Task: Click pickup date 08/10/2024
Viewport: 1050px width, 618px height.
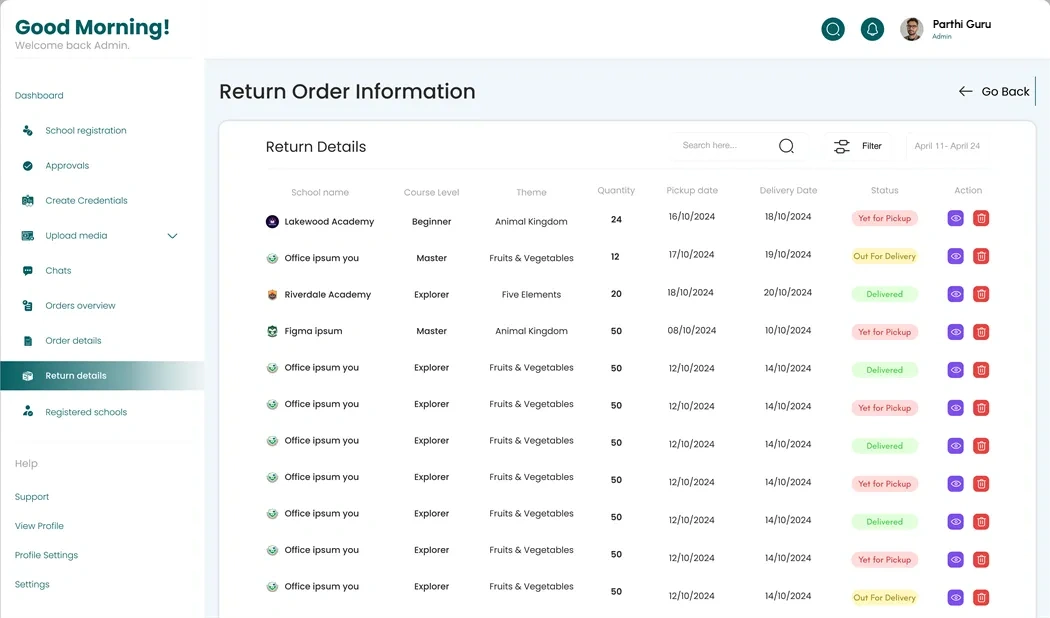Action: (692, 330)
